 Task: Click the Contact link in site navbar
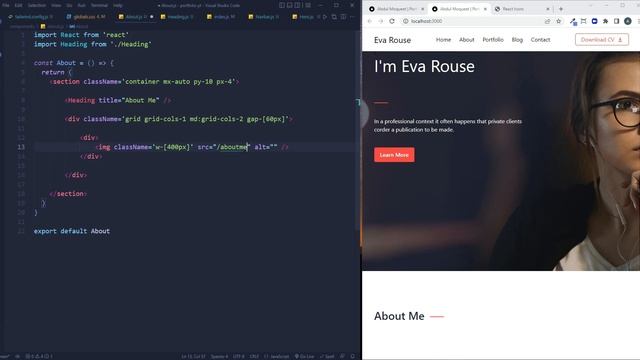click(x=540, y=40)
